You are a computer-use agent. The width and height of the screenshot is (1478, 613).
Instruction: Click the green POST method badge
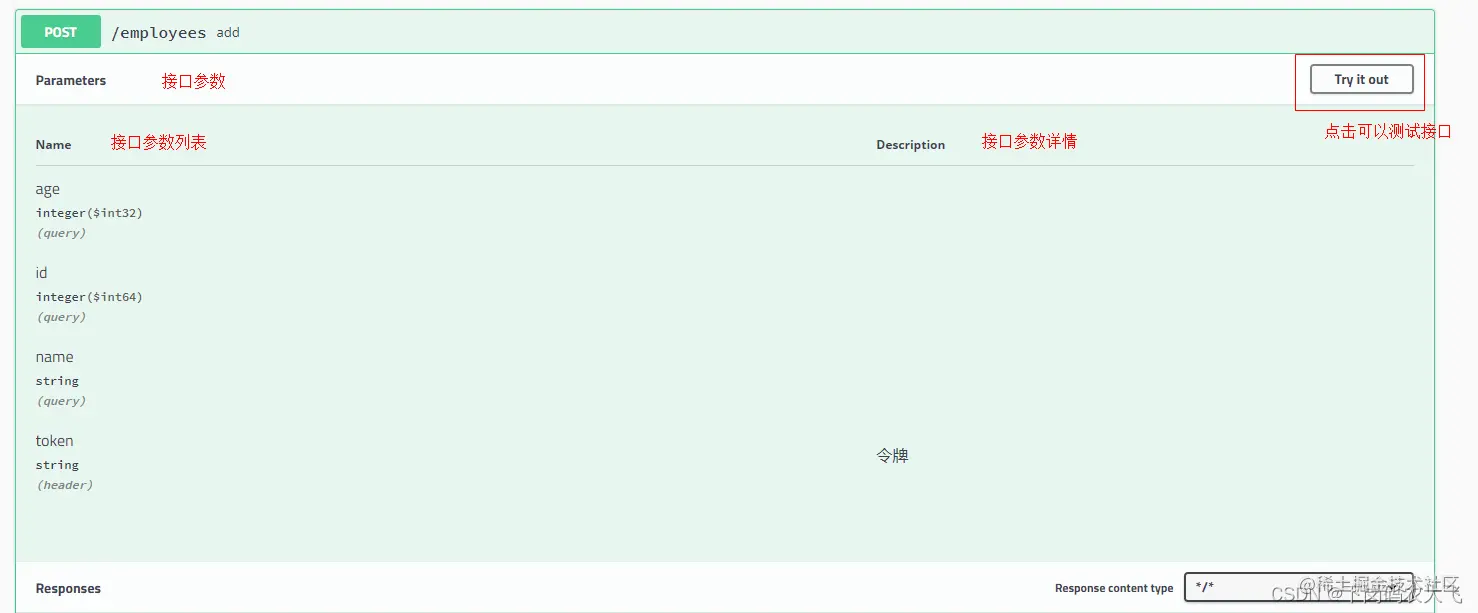60,32
